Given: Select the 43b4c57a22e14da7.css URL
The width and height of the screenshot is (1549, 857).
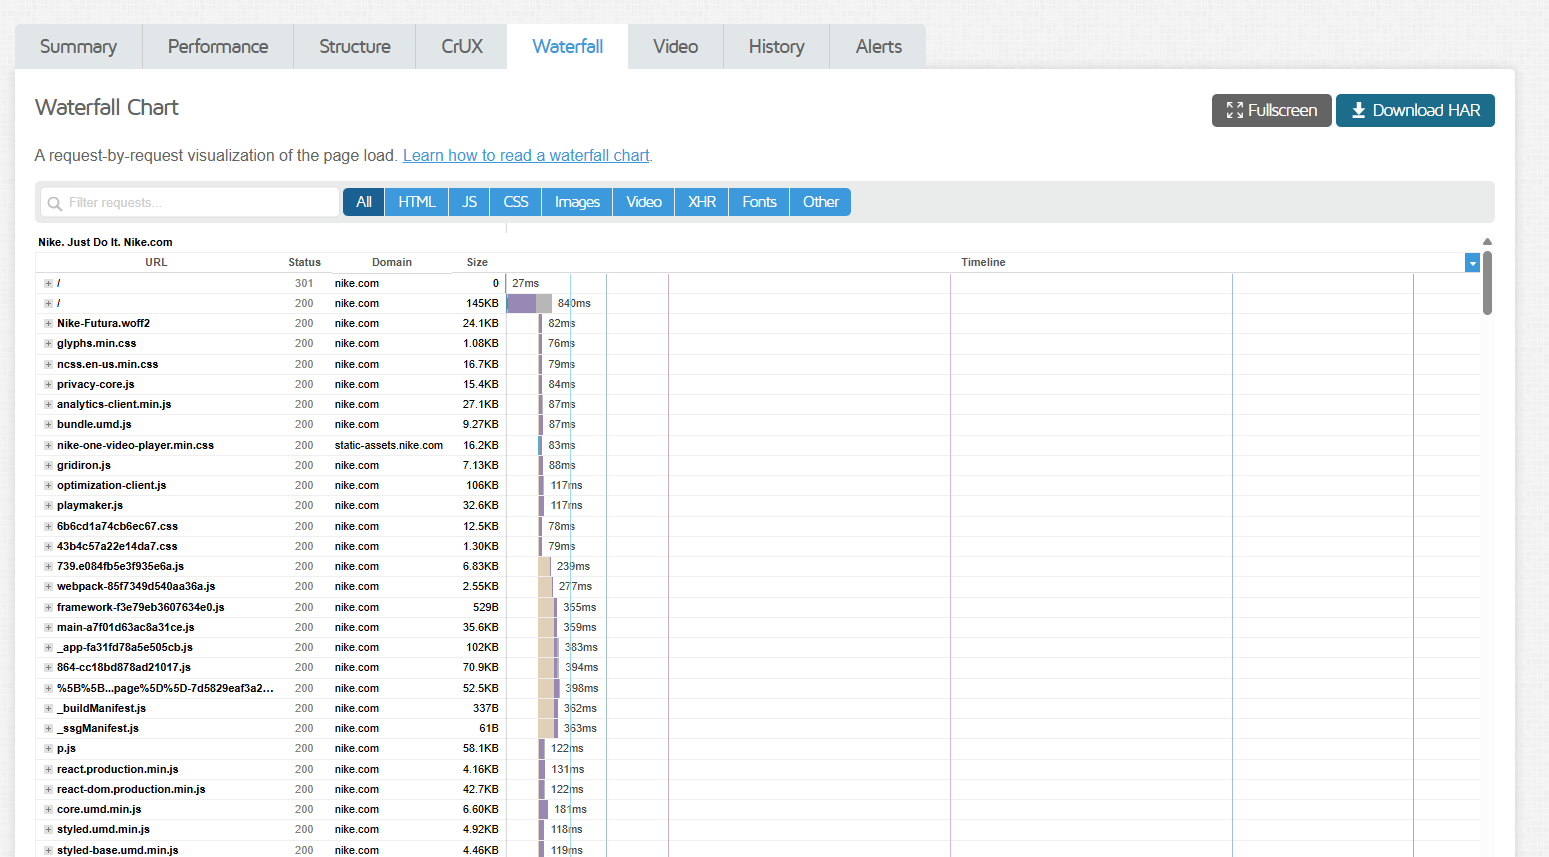Looking at the screenshot, I should [x=117, y=547].
